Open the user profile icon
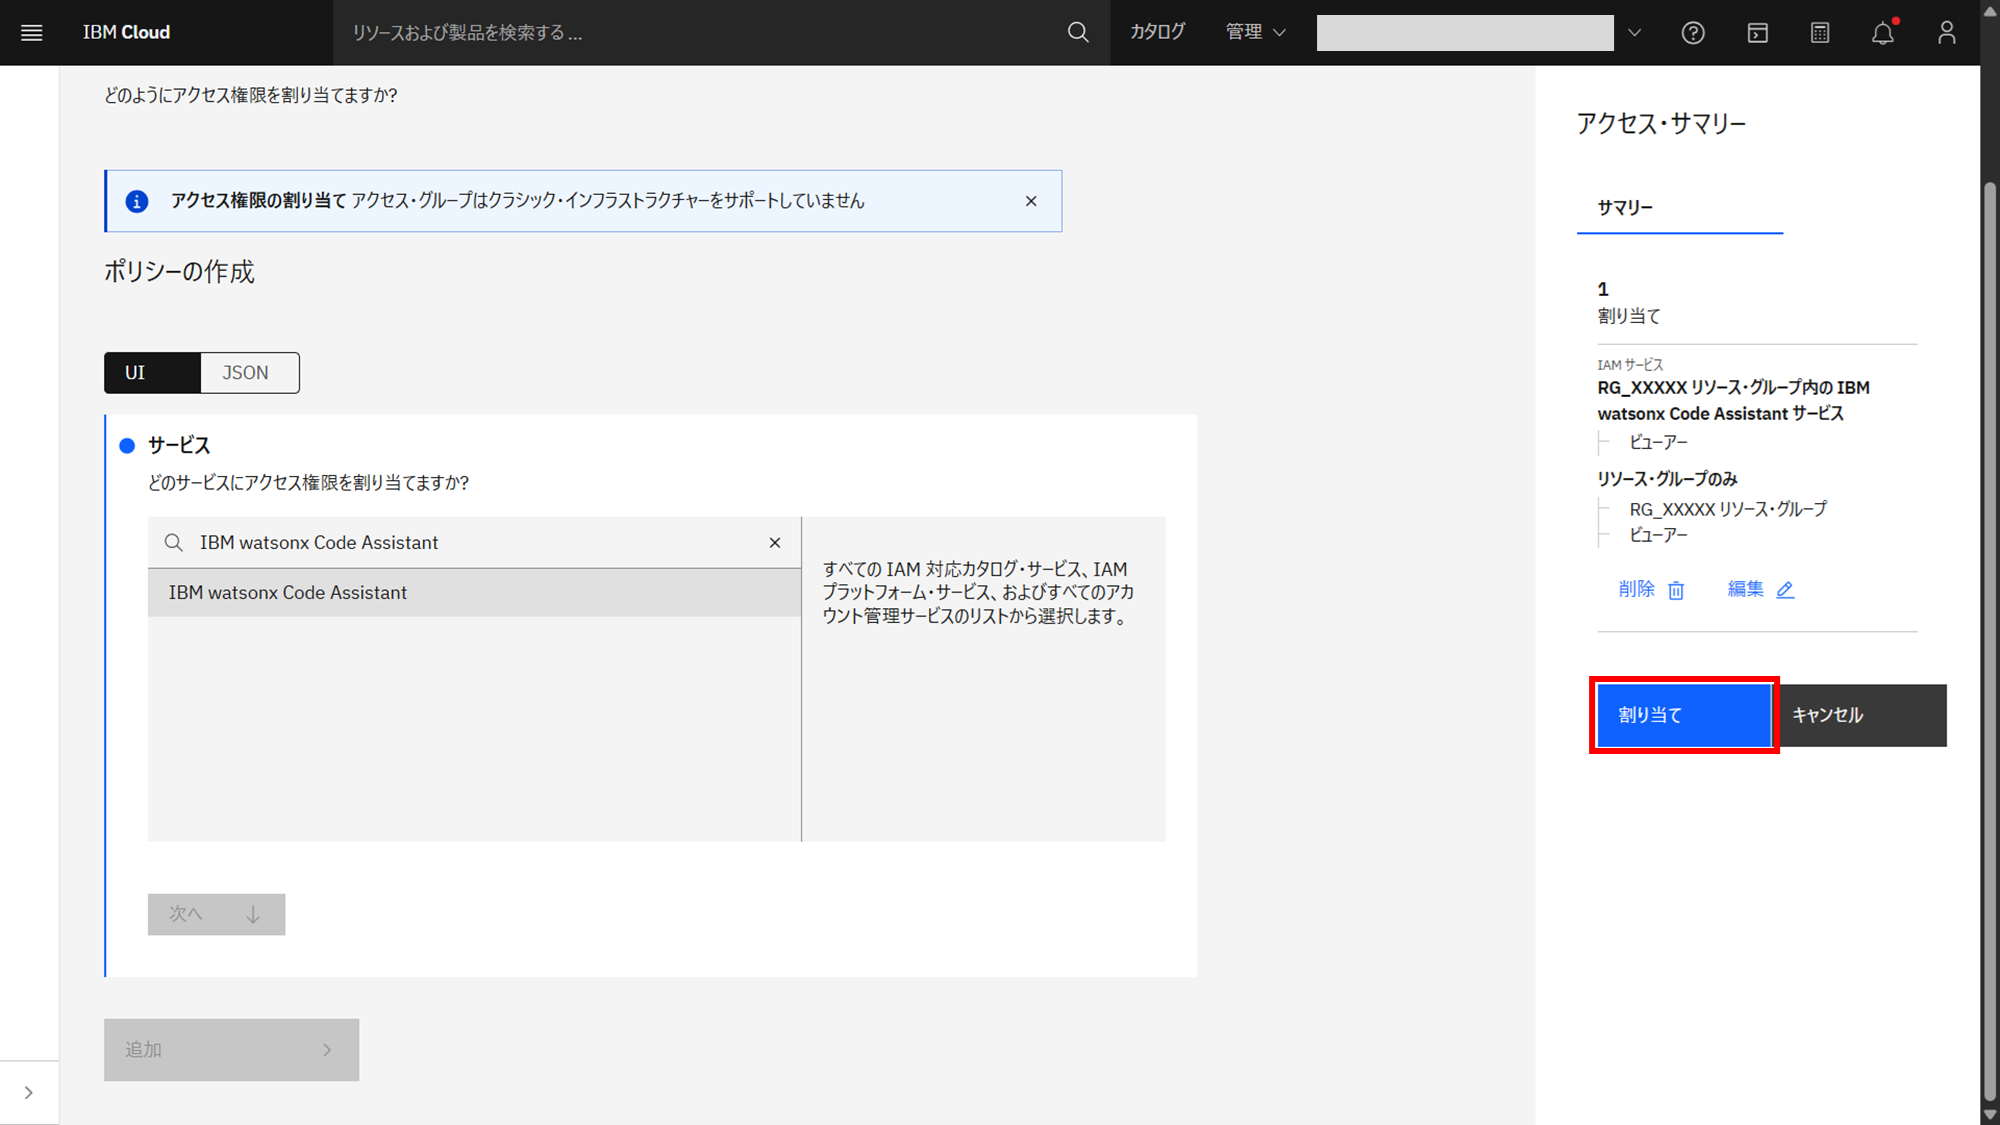The image size is (2000, 1125). click(1946, 33)
